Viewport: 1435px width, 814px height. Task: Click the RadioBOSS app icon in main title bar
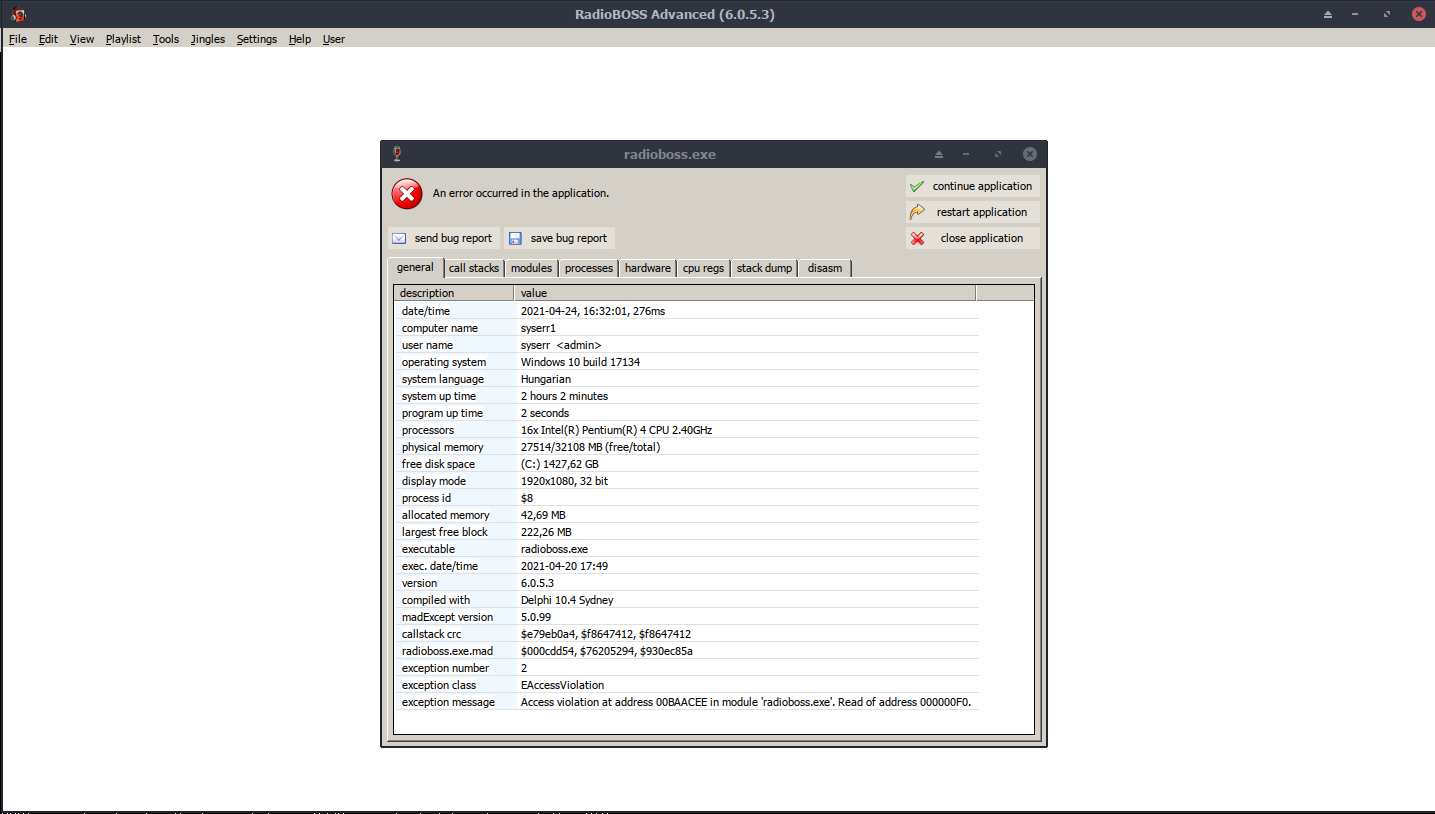pos(18,14)
